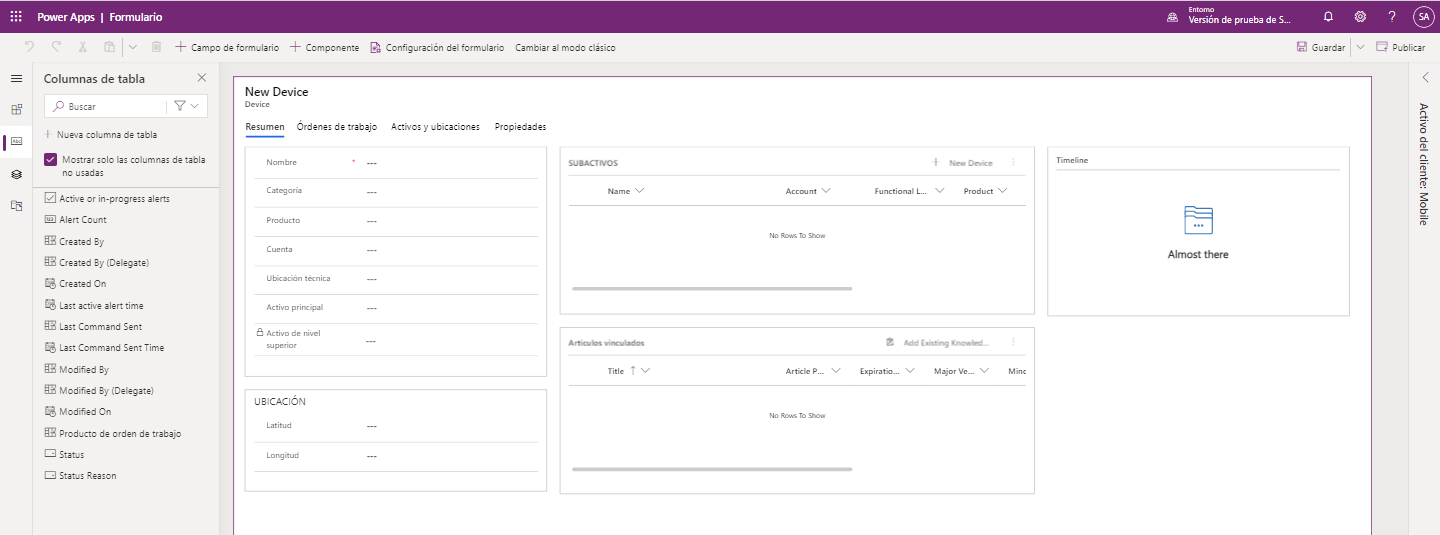Open the Power Apps app launcher waffle
1440x535 pixels.
(x=16, y=17)
